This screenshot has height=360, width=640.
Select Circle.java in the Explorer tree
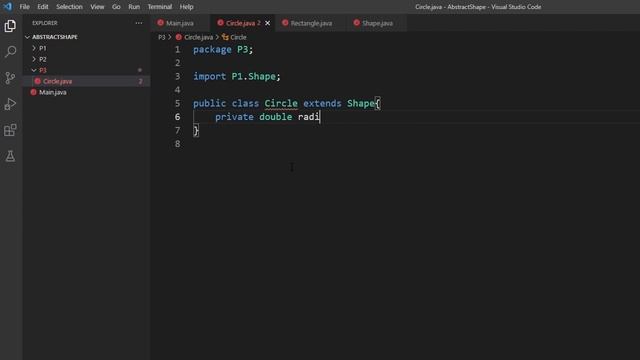[86, 81]
